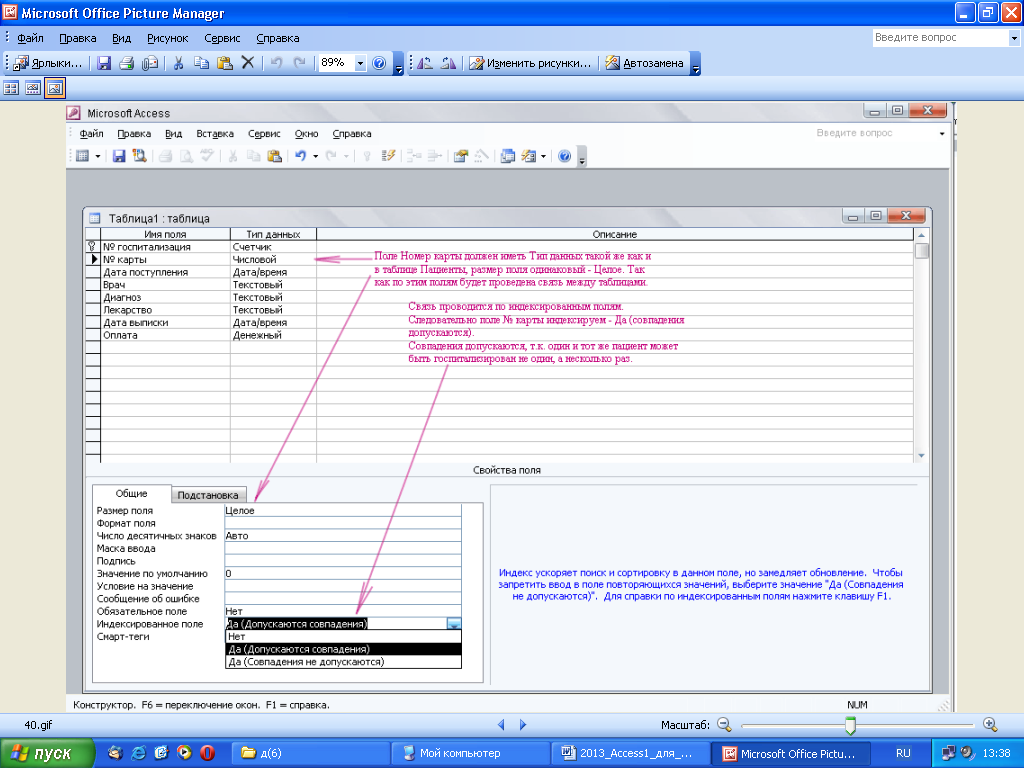Click the Масштаб zoom slider handle
The width and height of the screenshot is (1024, 768).
[850, 725]
